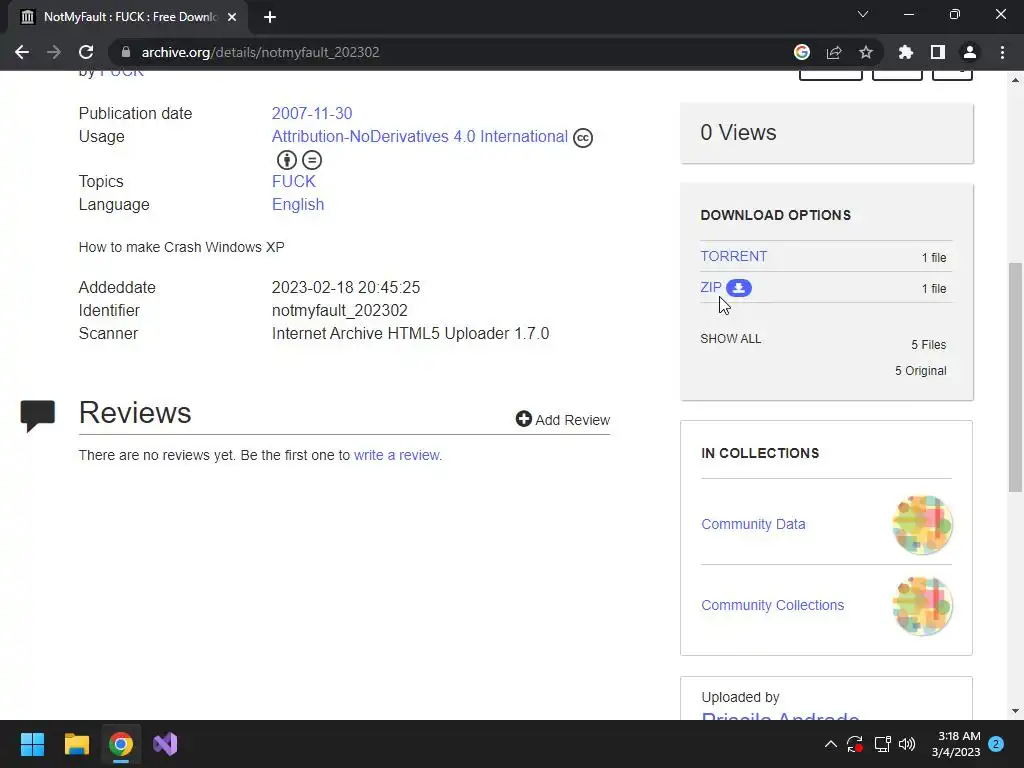
Task: Open Visual Studio from the taskbar
Action: coord(165,744)
